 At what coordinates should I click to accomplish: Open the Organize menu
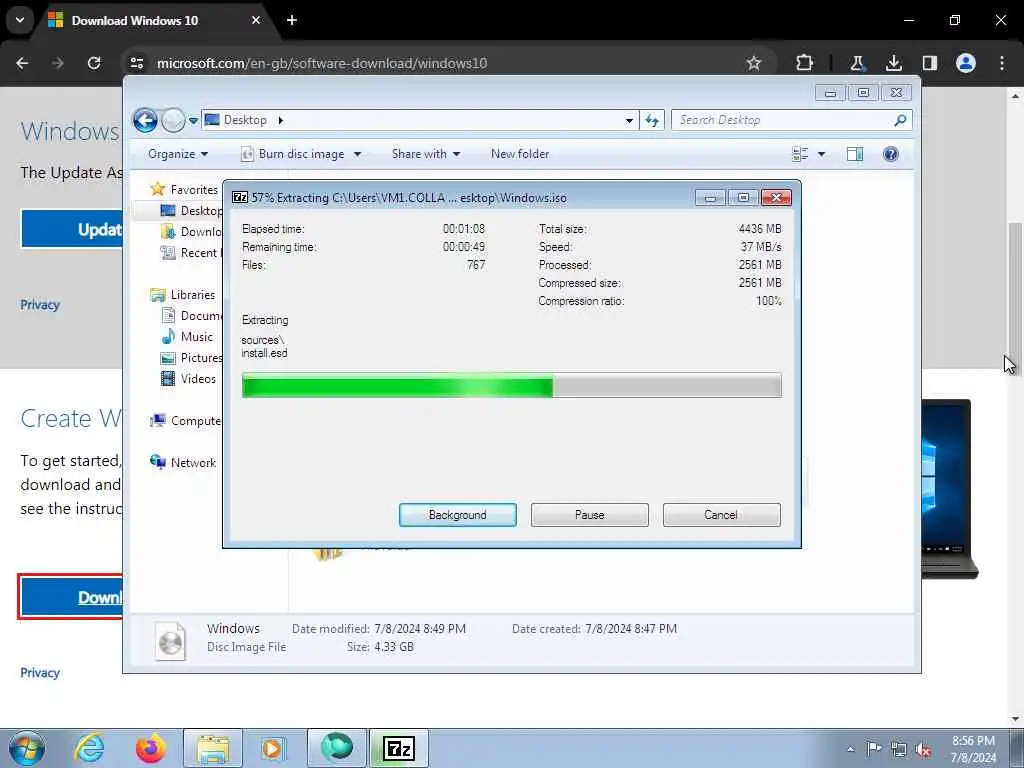(178, 154)
